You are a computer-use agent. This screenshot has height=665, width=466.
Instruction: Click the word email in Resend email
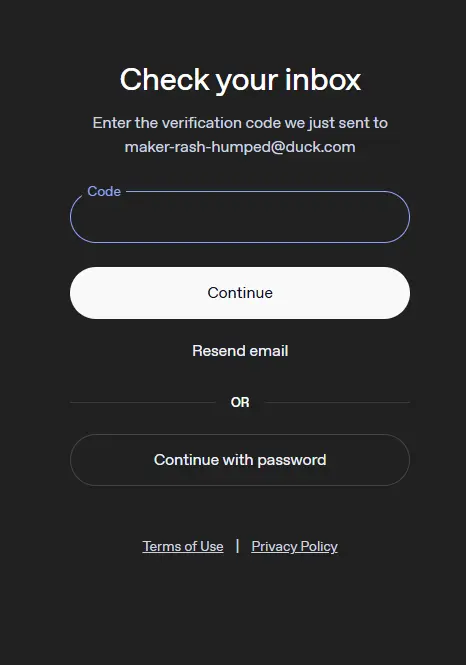point(269,351)
